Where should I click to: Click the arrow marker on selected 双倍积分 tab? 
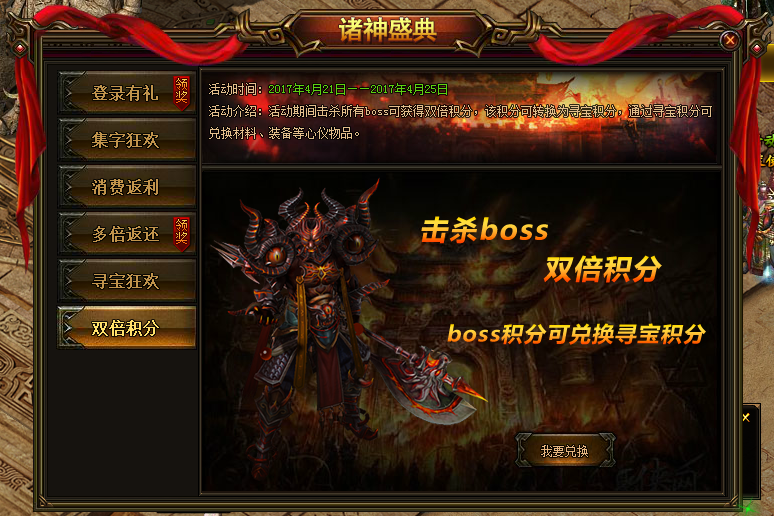[69, 327]
